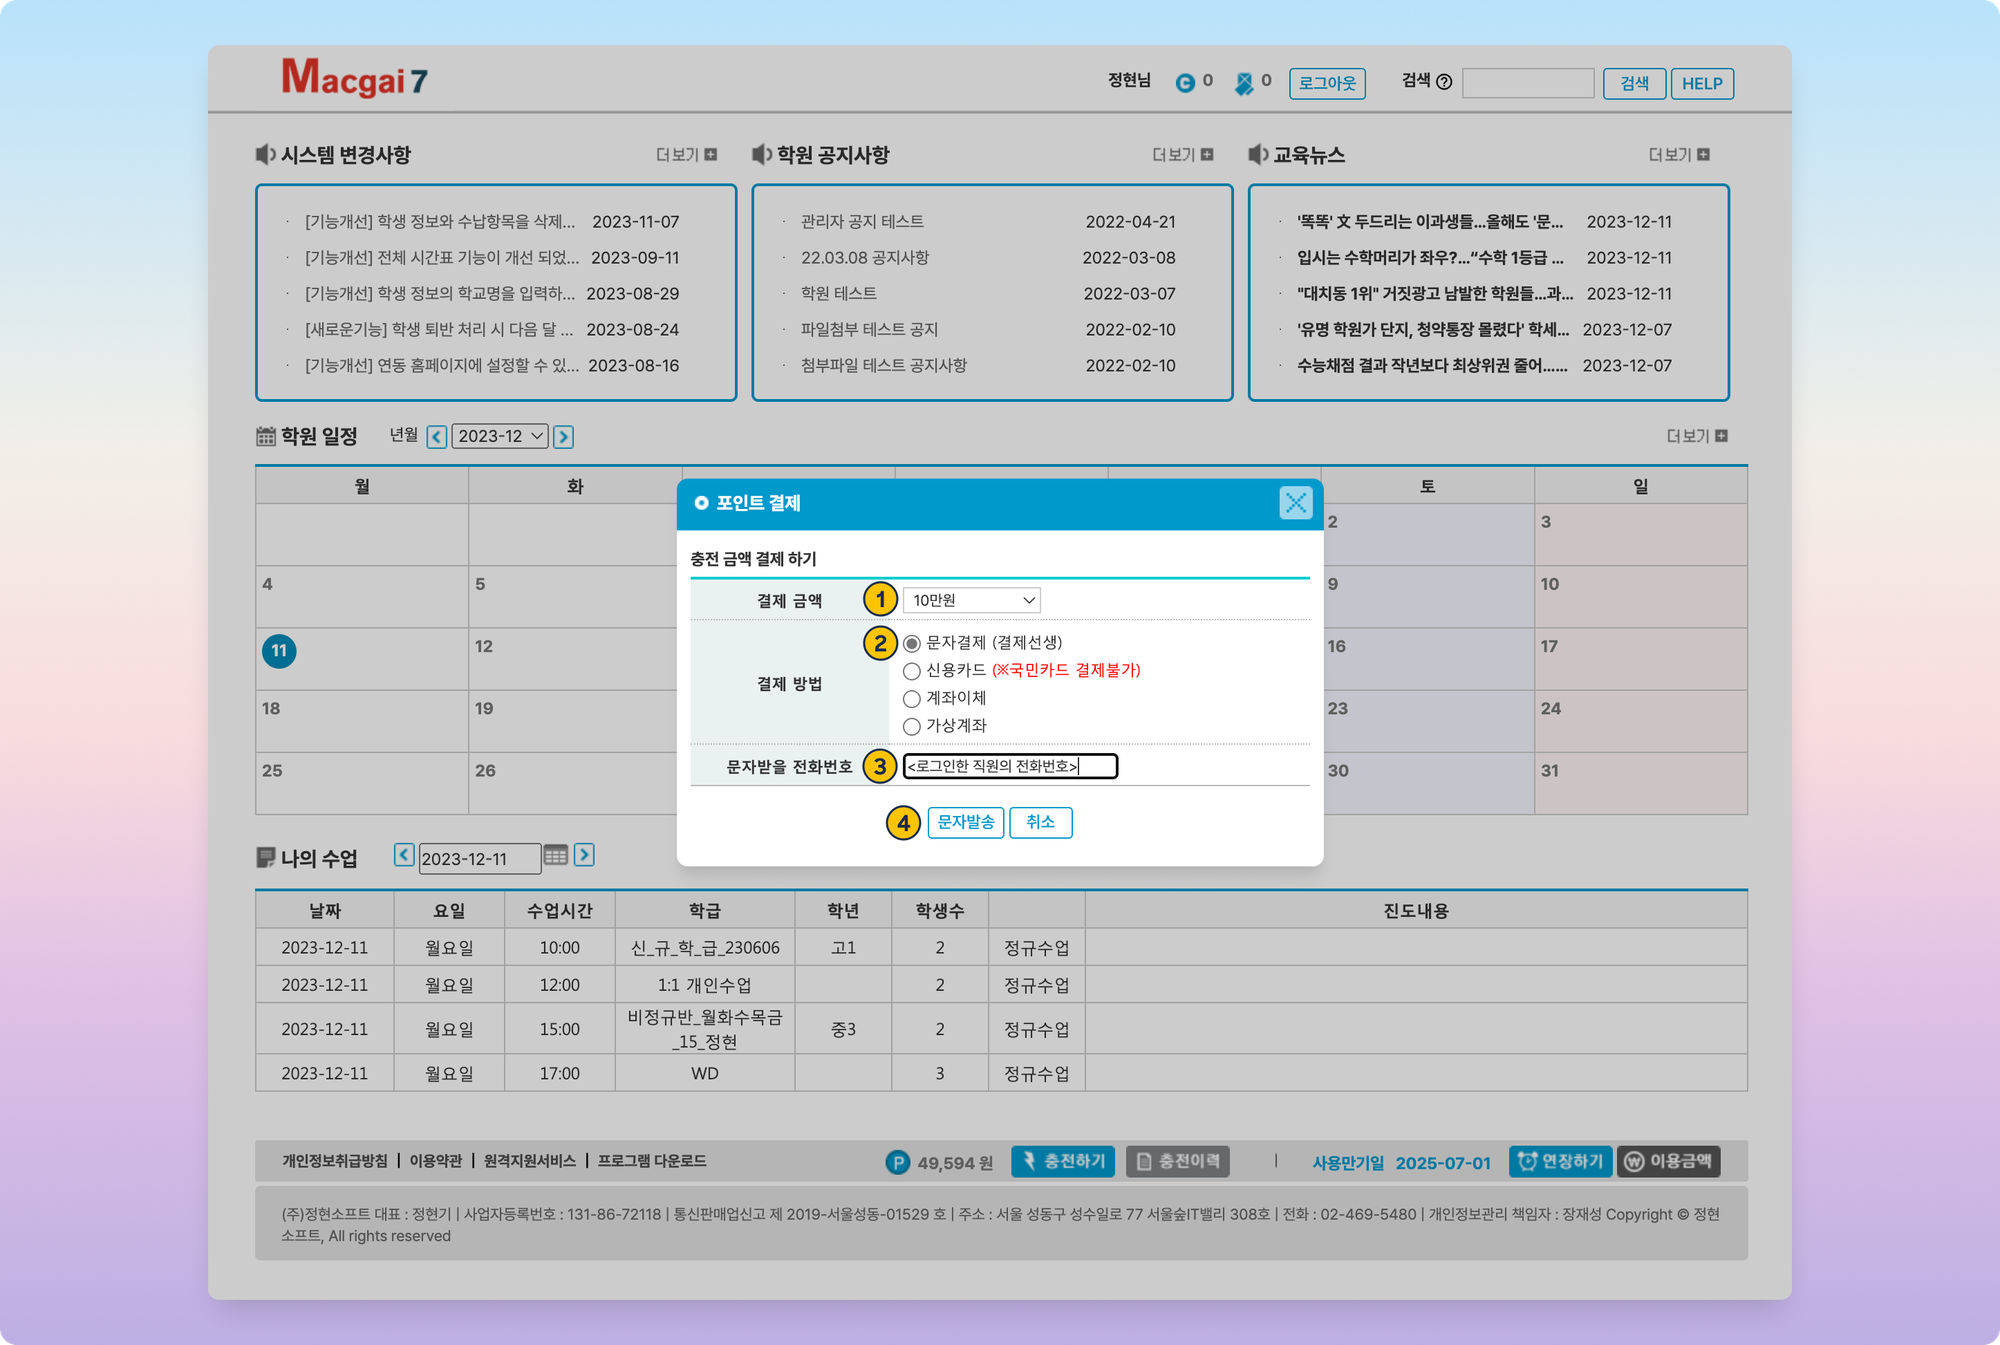The height and width of the screenshot is (1345, 2000).
Task: Pick 가상계좌 payment option
Action: pos(911,726)
